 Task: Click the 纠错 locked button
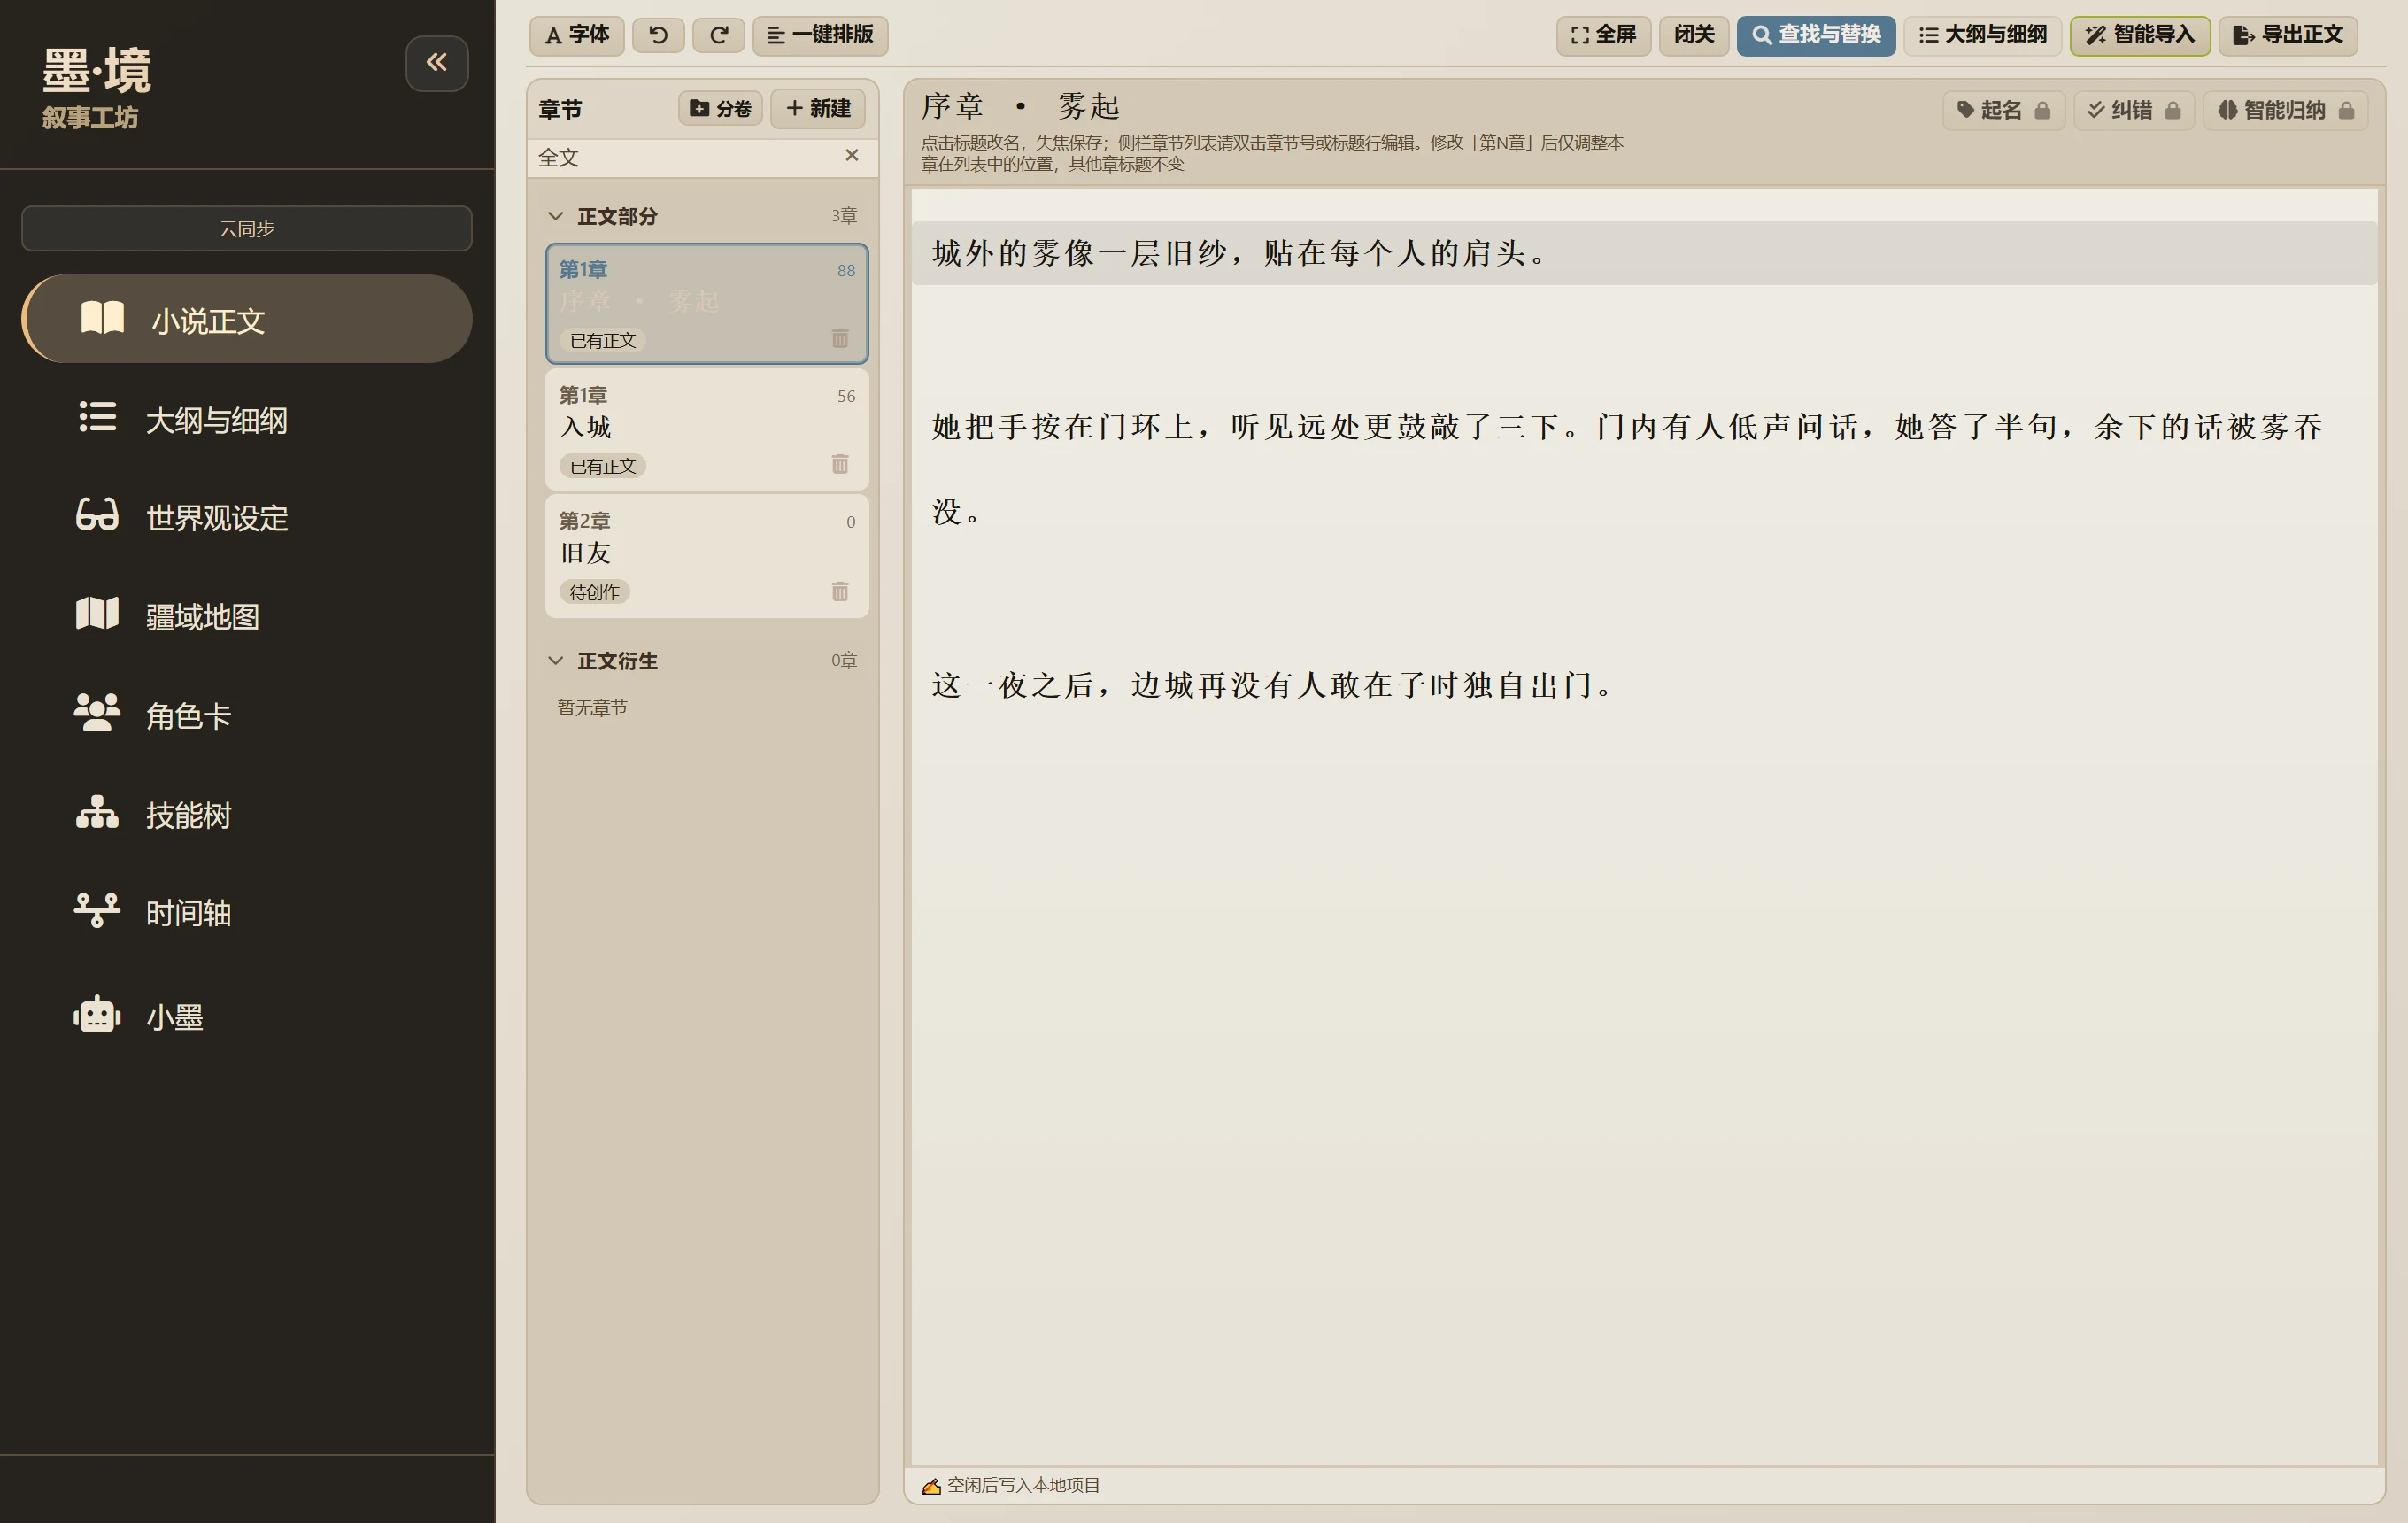pos(2134,110)
